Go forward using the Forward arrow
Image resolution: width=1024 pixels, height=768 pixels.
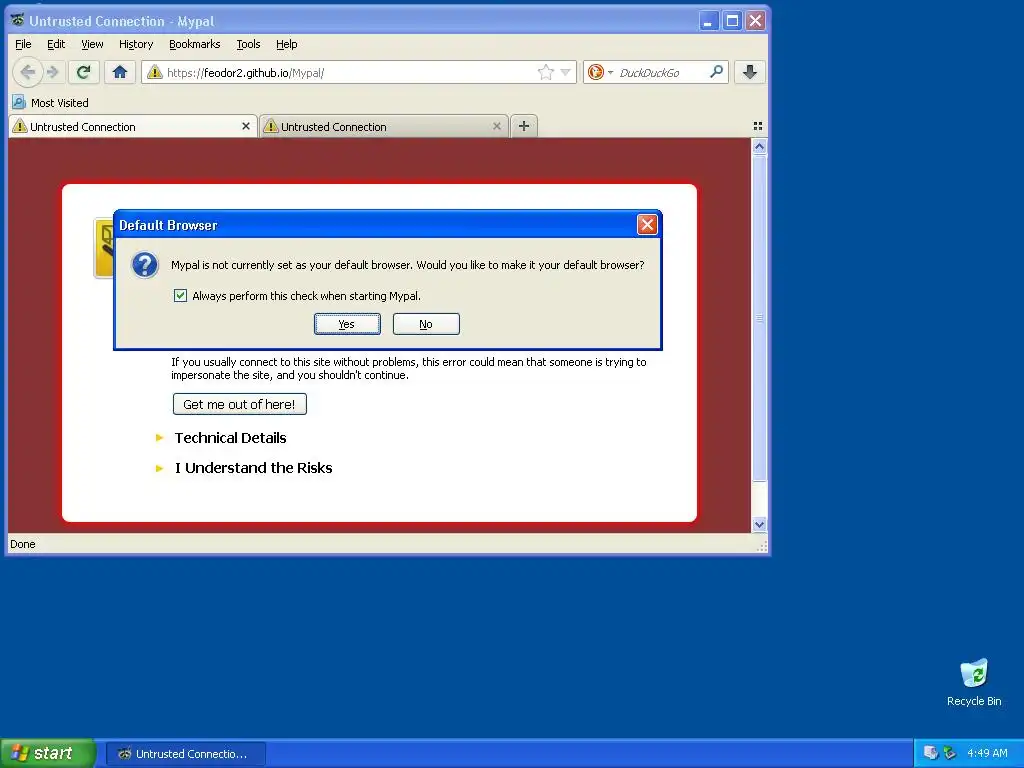(x=54, y=72)
